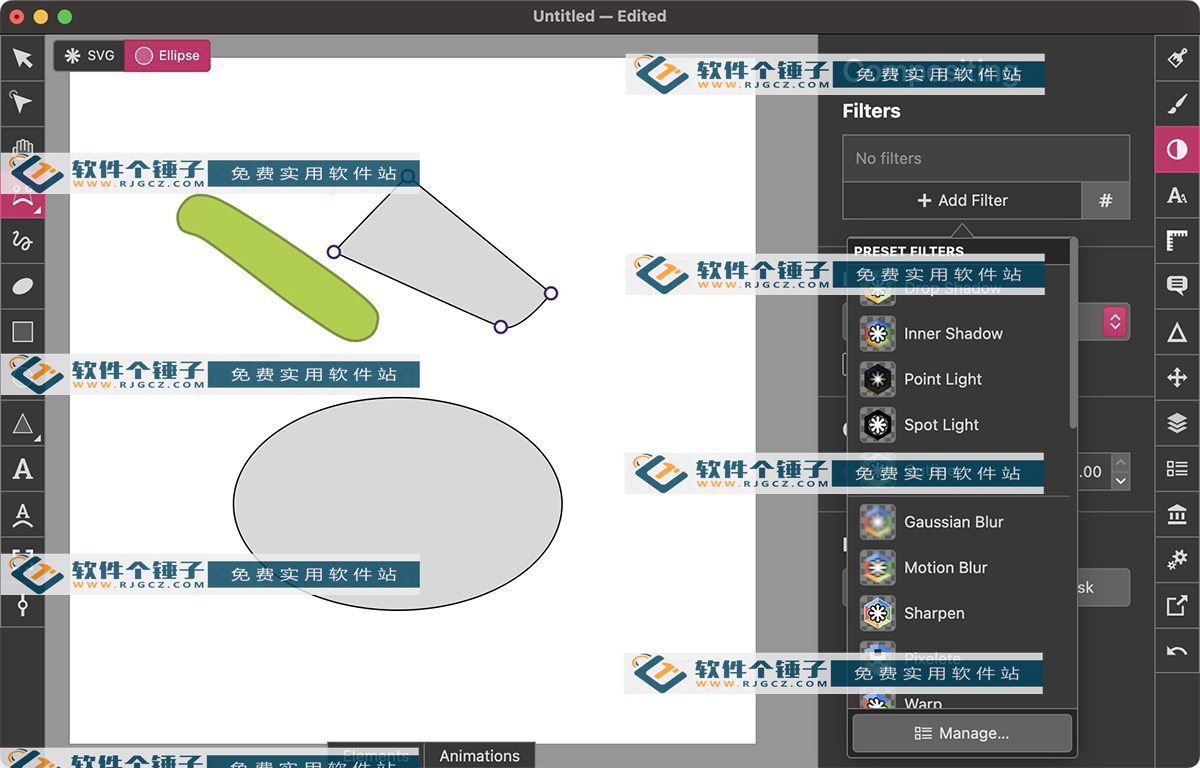Apply the Motion Blur preset filter
The height and width of the screenshot is (768, 1200).
pyautogui.click(x=959, y=568)
